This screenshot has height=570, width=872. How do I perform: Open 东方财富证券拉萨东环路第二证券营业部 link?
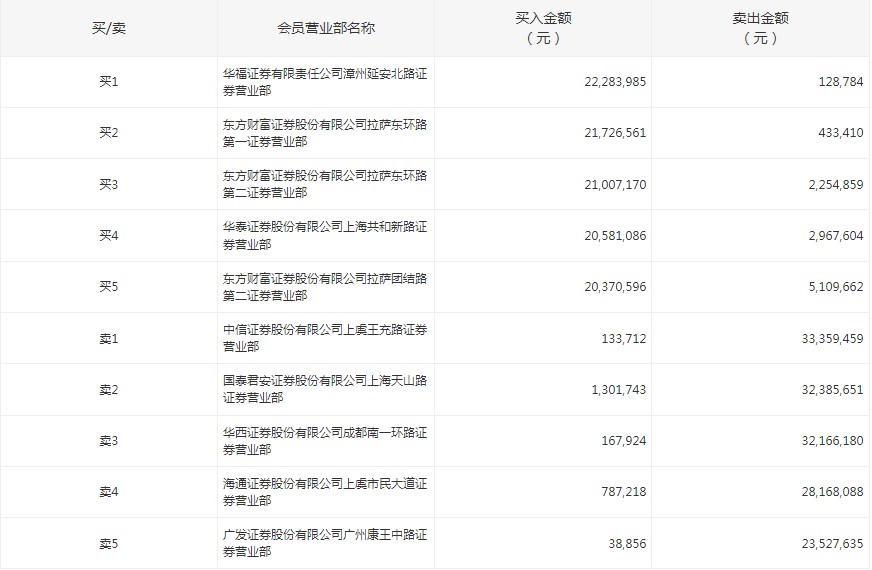click(324, 184)
